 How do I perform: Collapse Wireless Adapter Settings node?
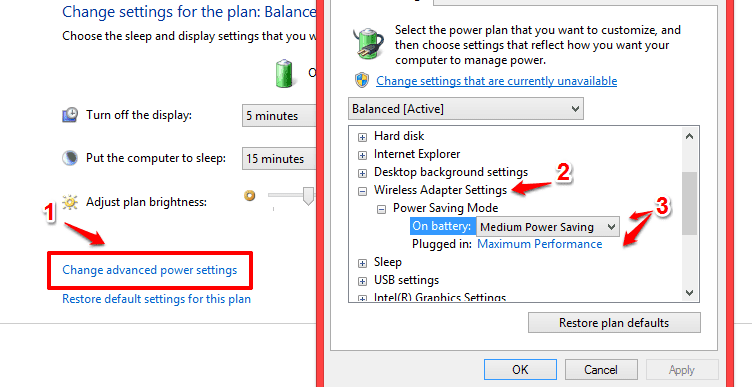coord(363,191)
